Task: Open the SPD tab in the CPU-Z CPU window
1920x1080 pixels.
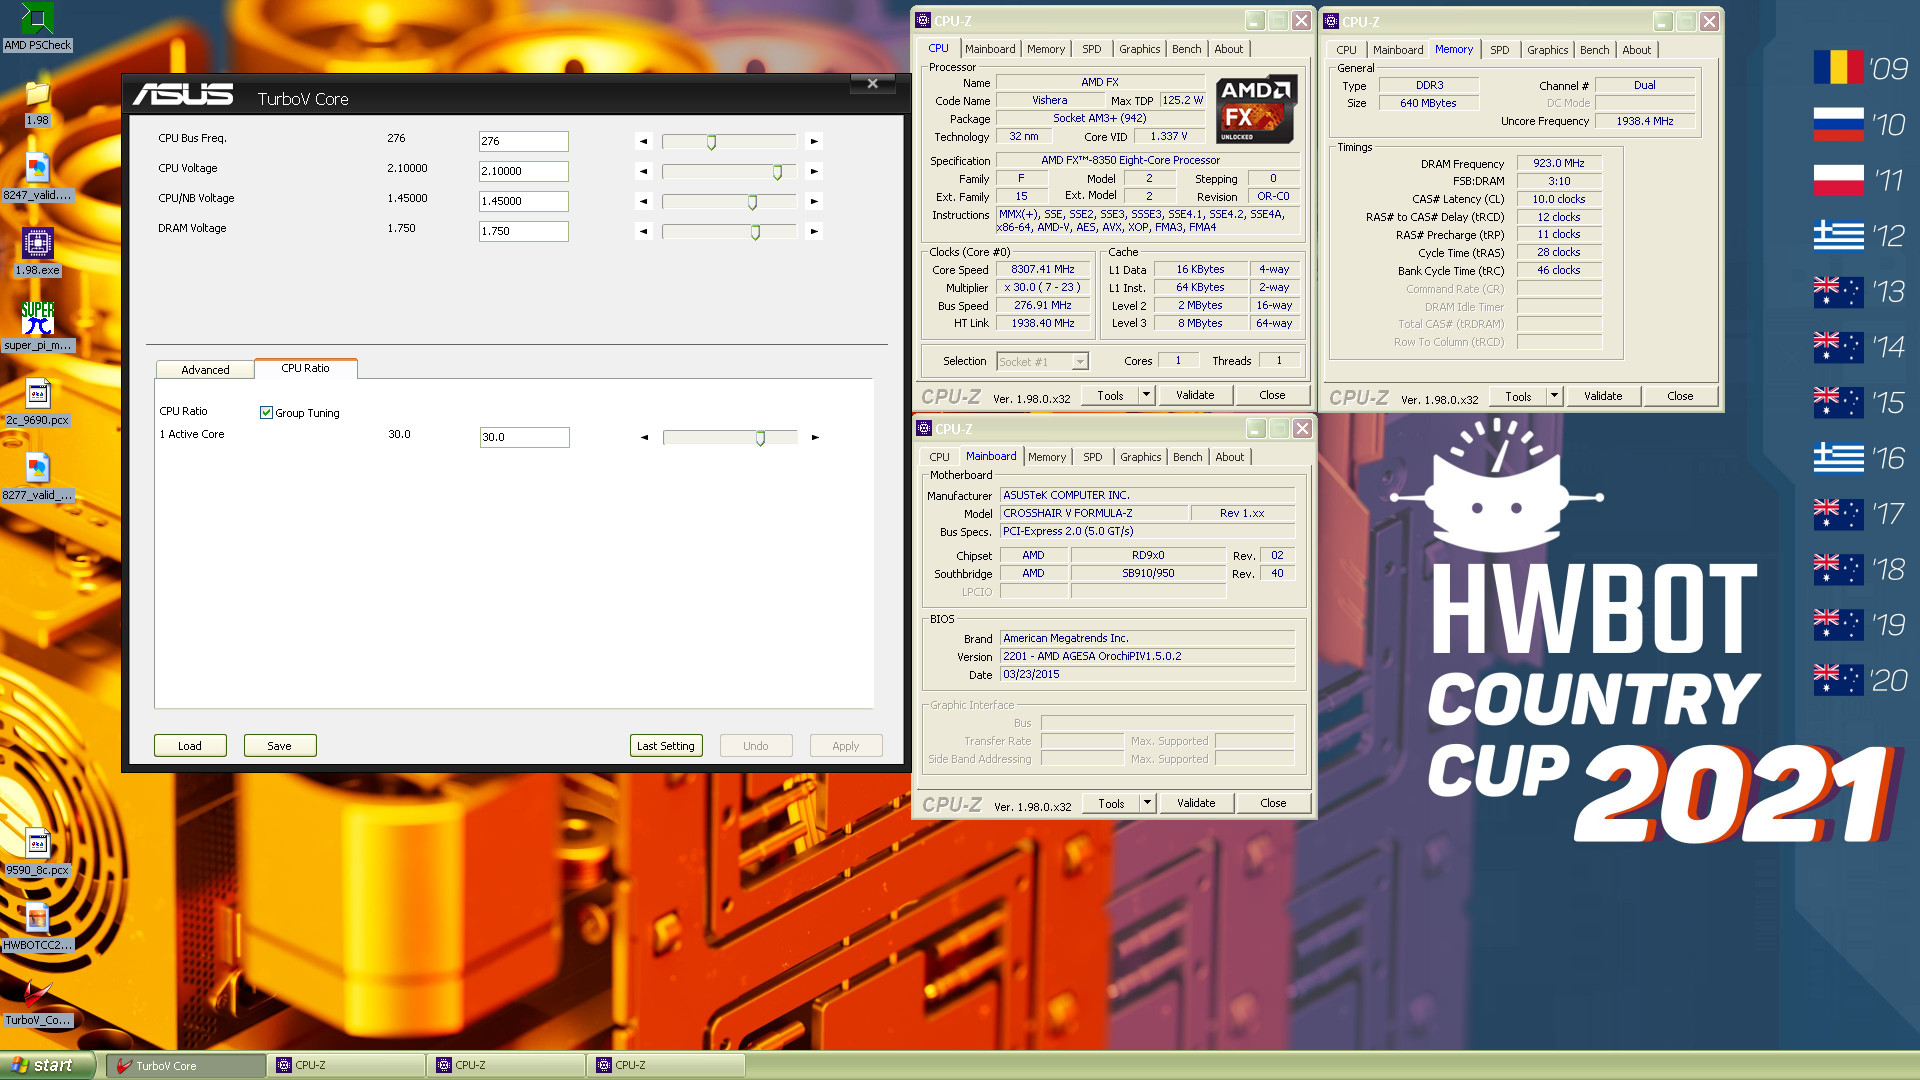Action: click(1092, 49)
